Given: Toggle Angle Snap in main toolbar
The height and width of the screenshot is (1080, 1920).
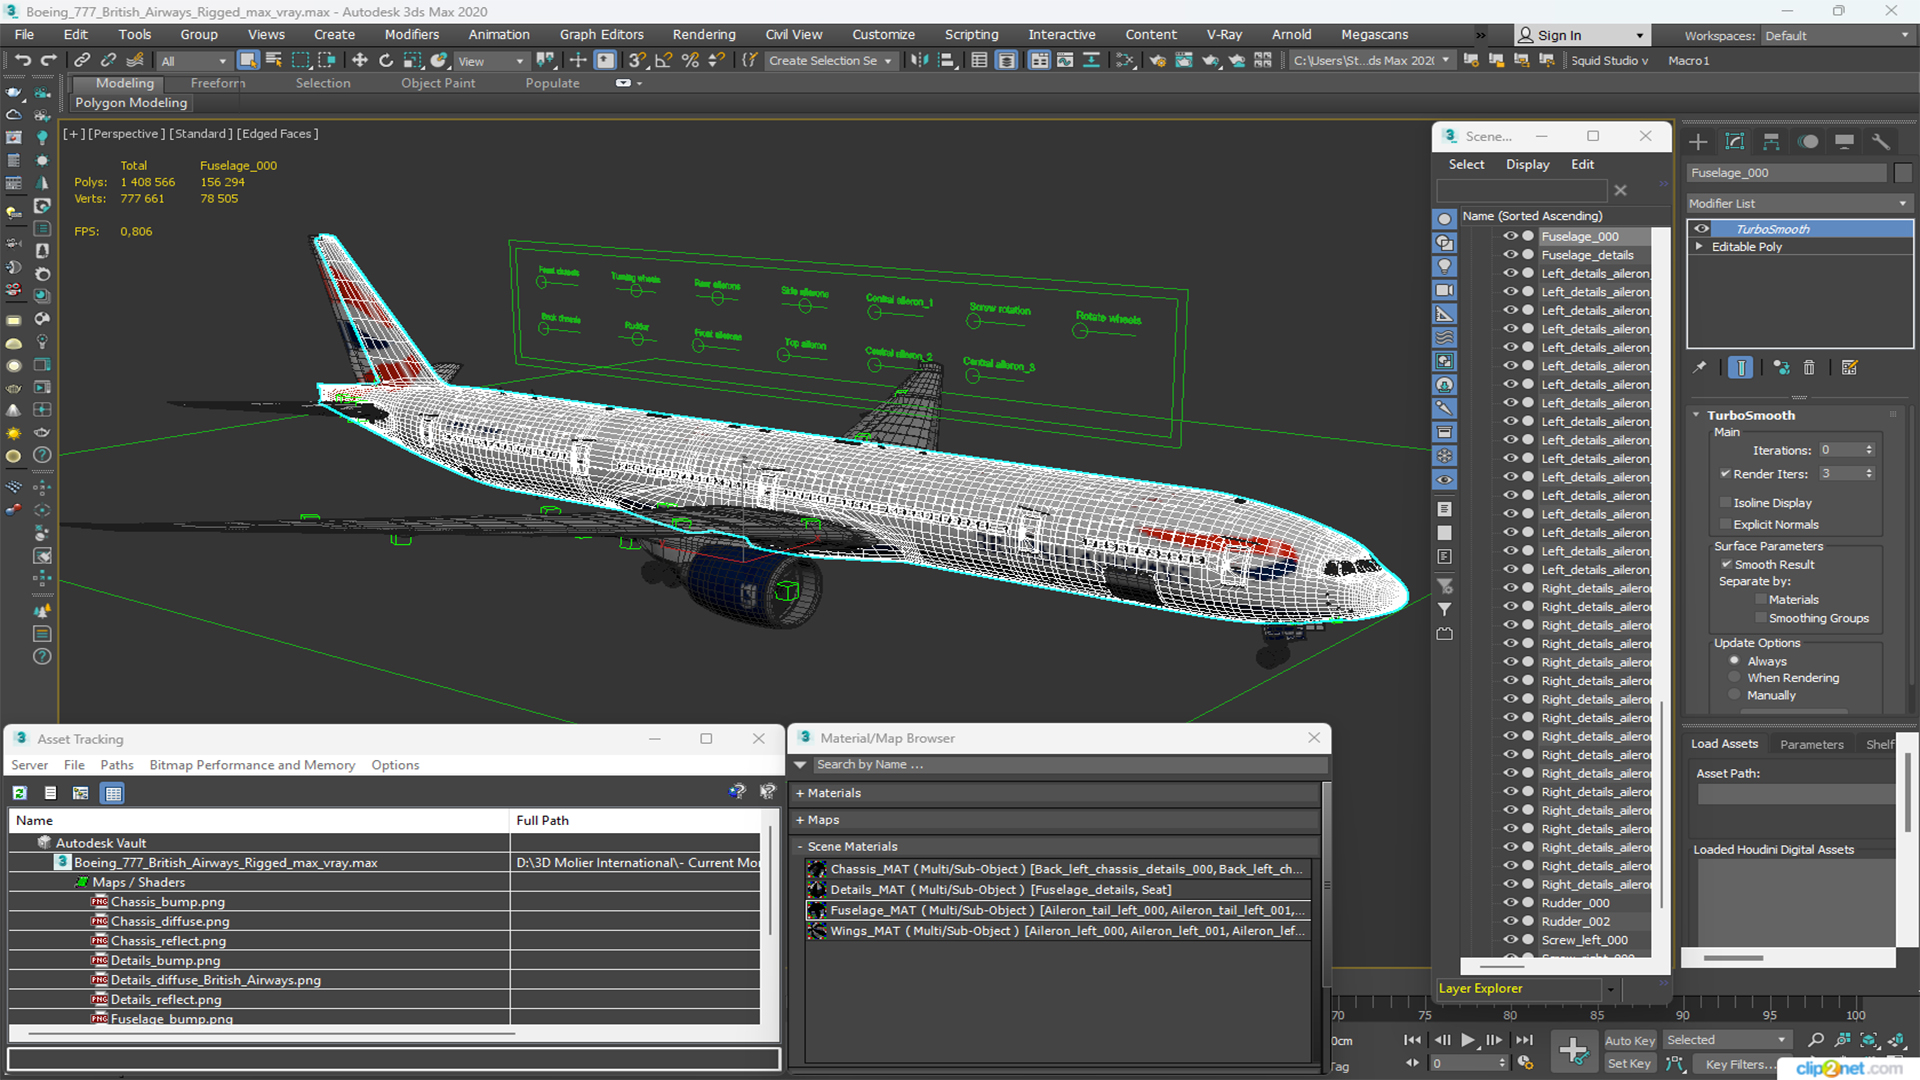Looking at the screenshot, I should (x=663, y=61).
